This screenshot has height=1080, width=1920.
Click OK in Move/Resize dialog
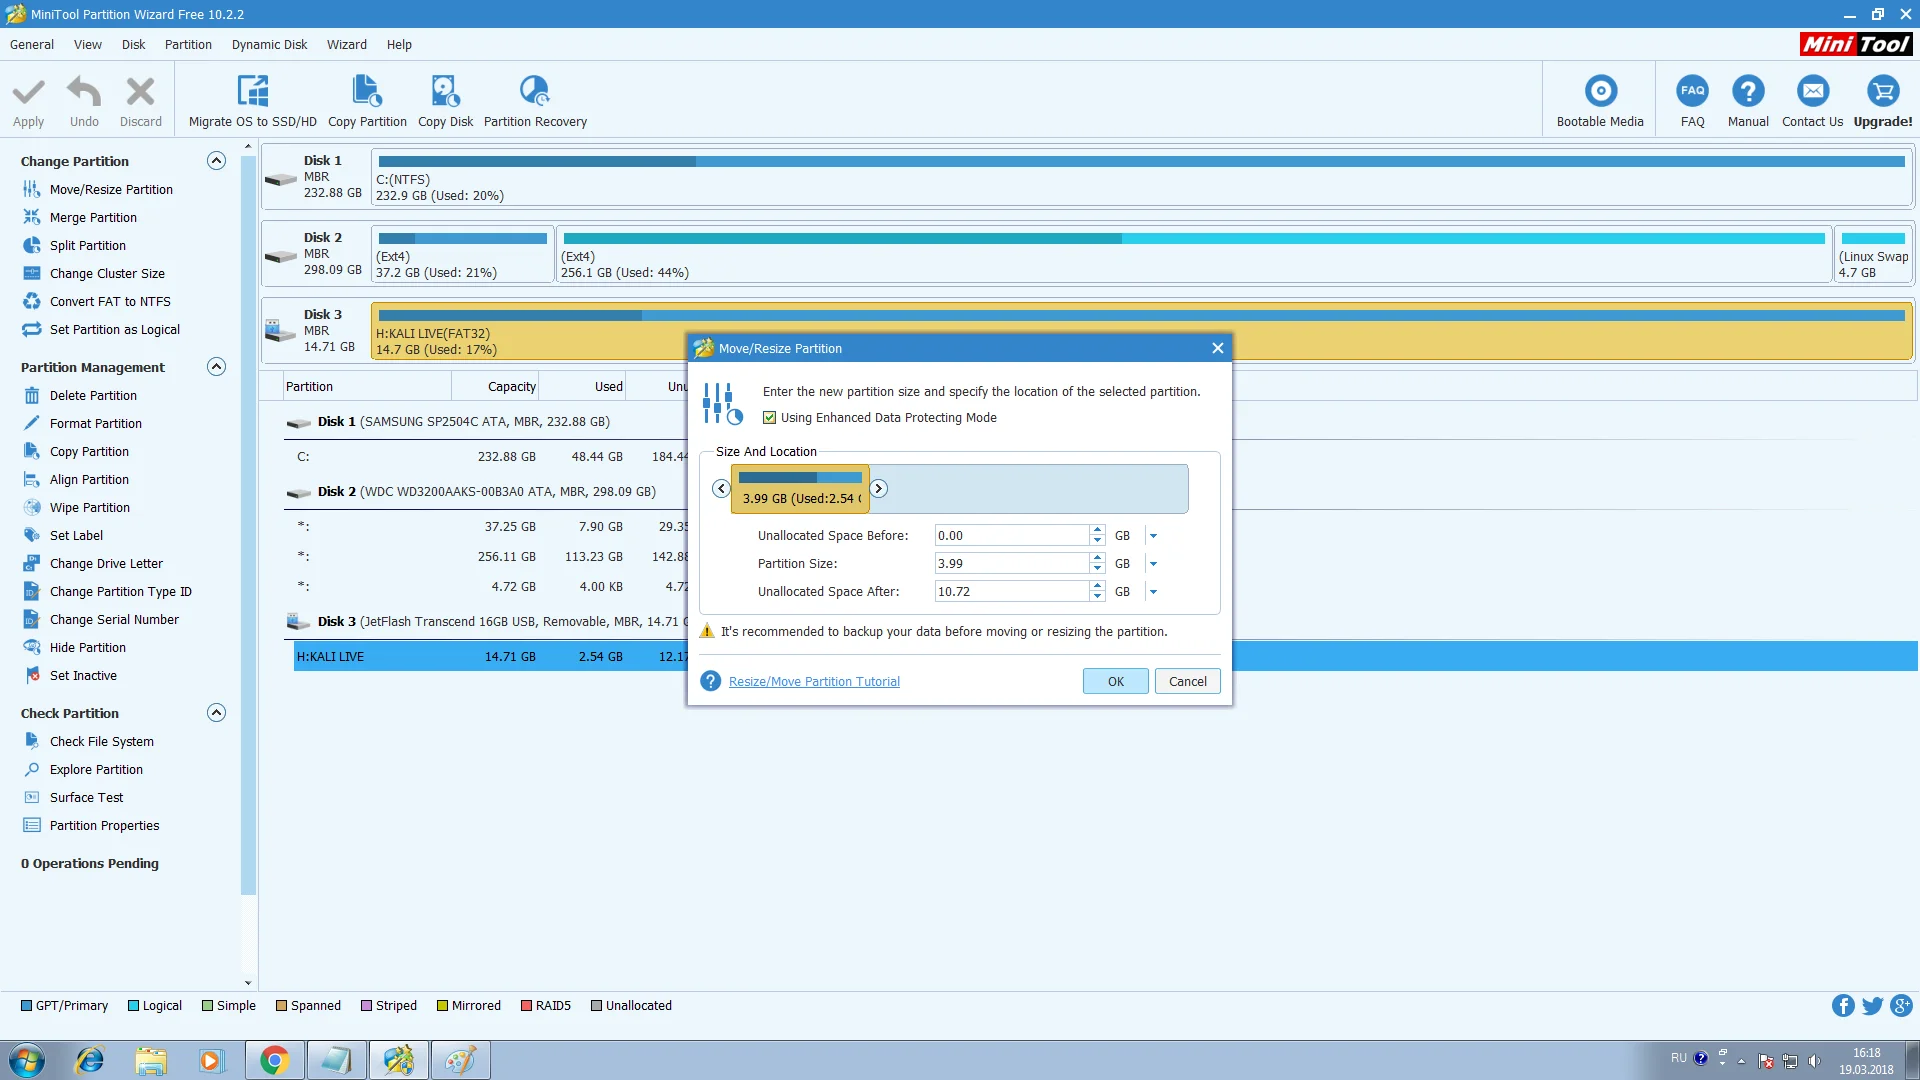(x=1115, y=681)
